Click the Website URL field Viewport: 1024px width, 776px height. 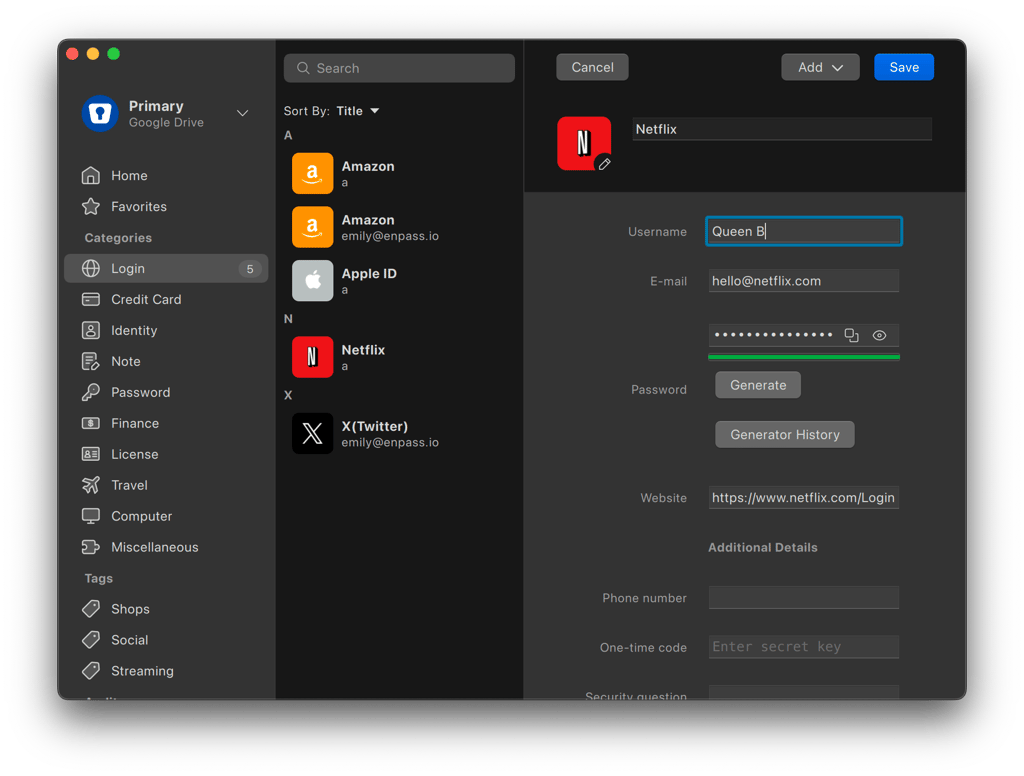click(x=804, y=498)
